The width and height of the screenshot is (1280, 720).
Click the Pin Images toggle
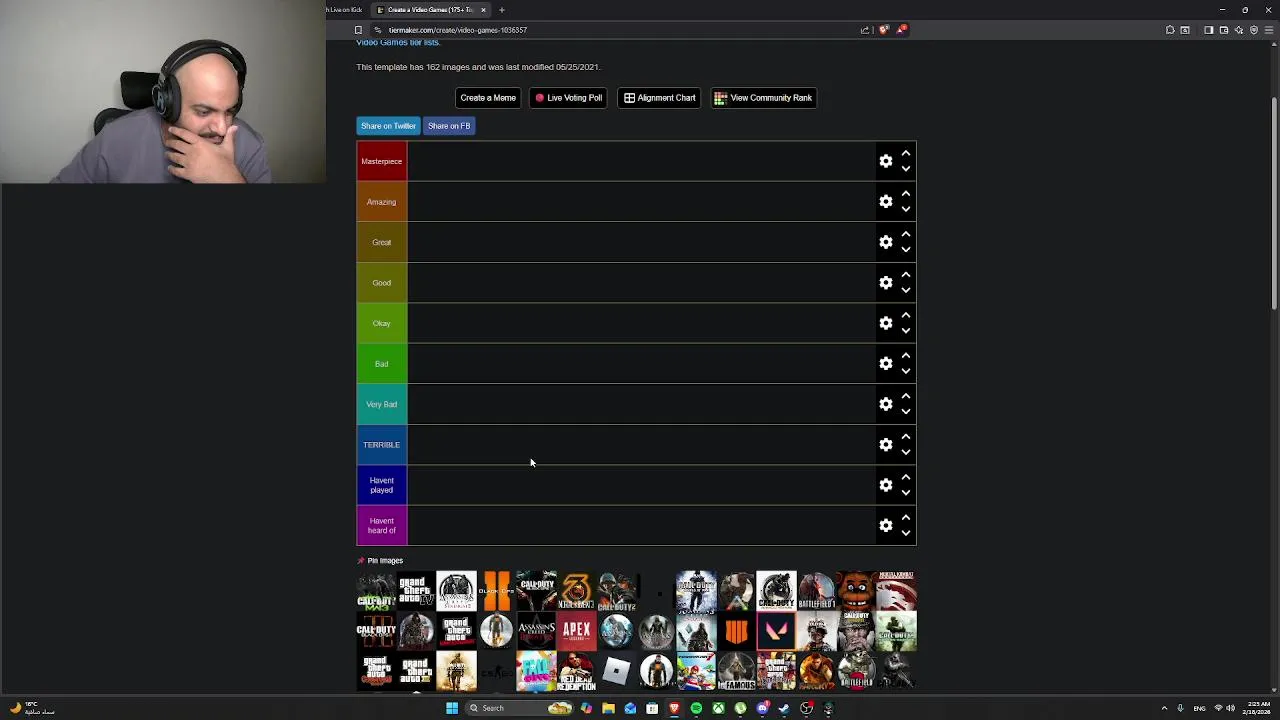(x=380, y=561)
